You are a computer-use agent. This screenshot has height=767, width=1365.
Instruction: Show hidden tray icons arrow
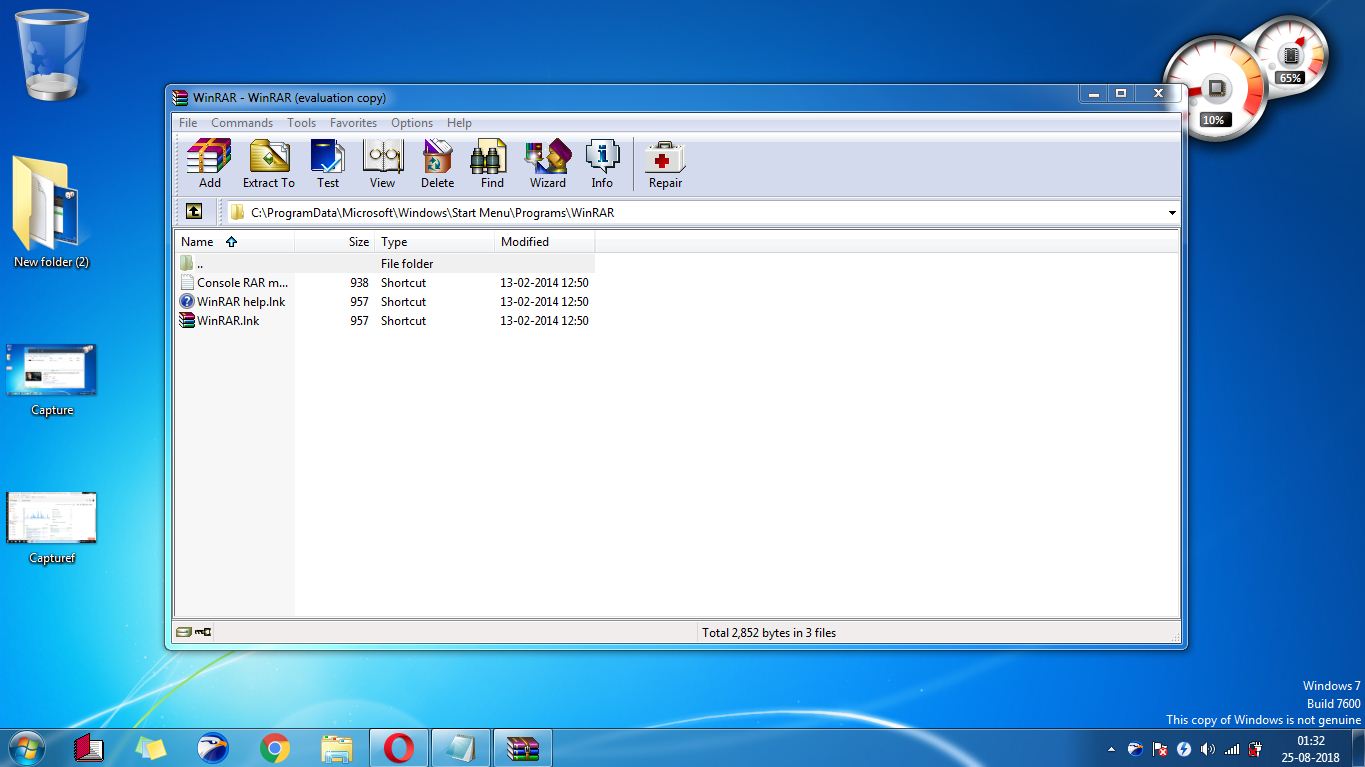[1112, 749]
